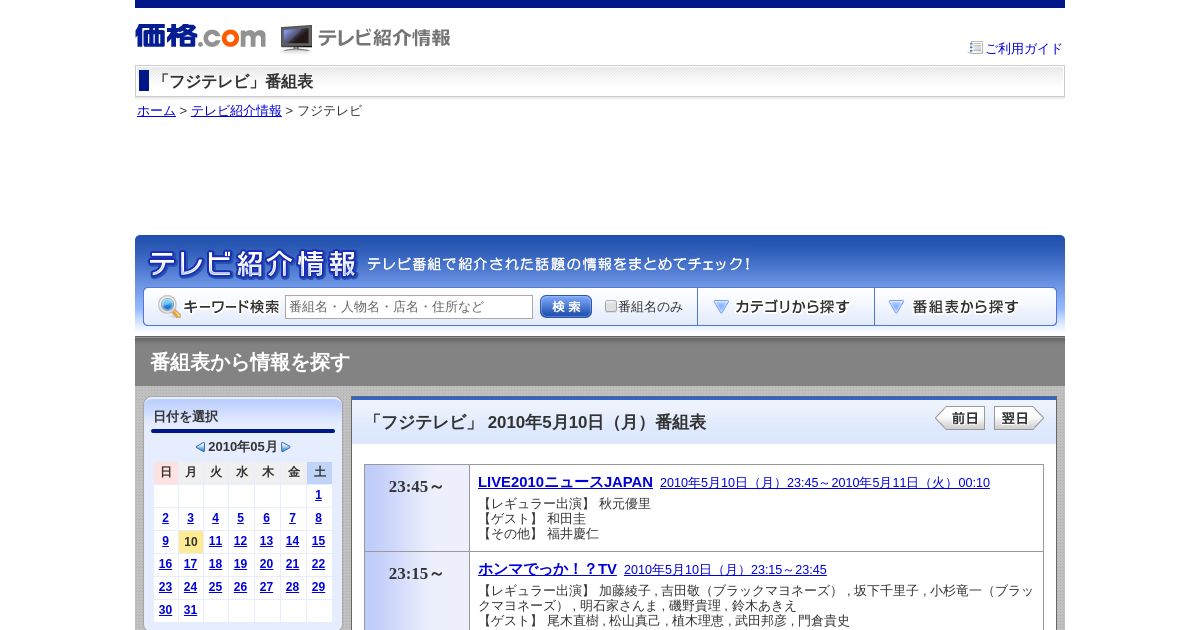The width and height of the screenshot is (1200, 630).
Task: Select May 27 in the calendar
Action: tap(266, 587)
